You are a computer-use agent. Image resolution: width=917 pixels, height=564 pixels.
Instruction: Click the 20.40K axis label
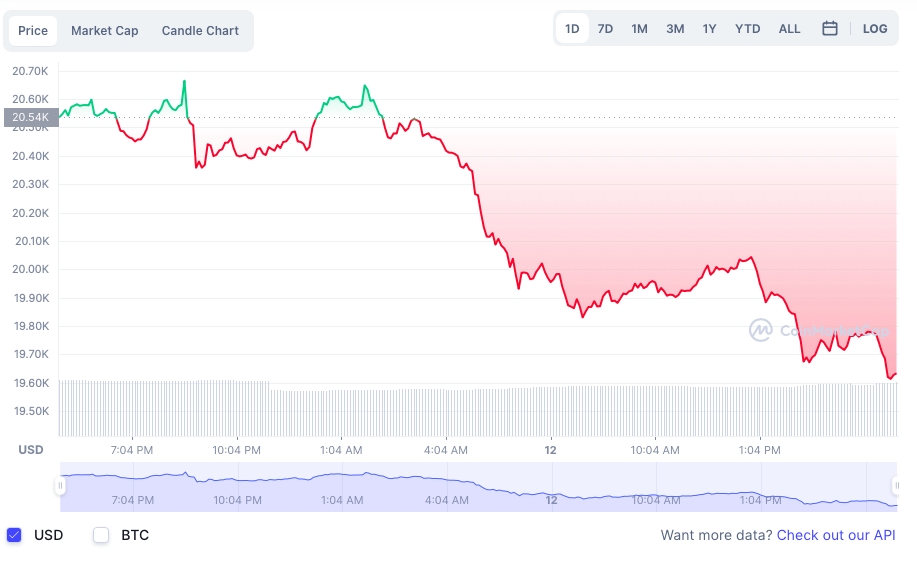coord(30,156)
